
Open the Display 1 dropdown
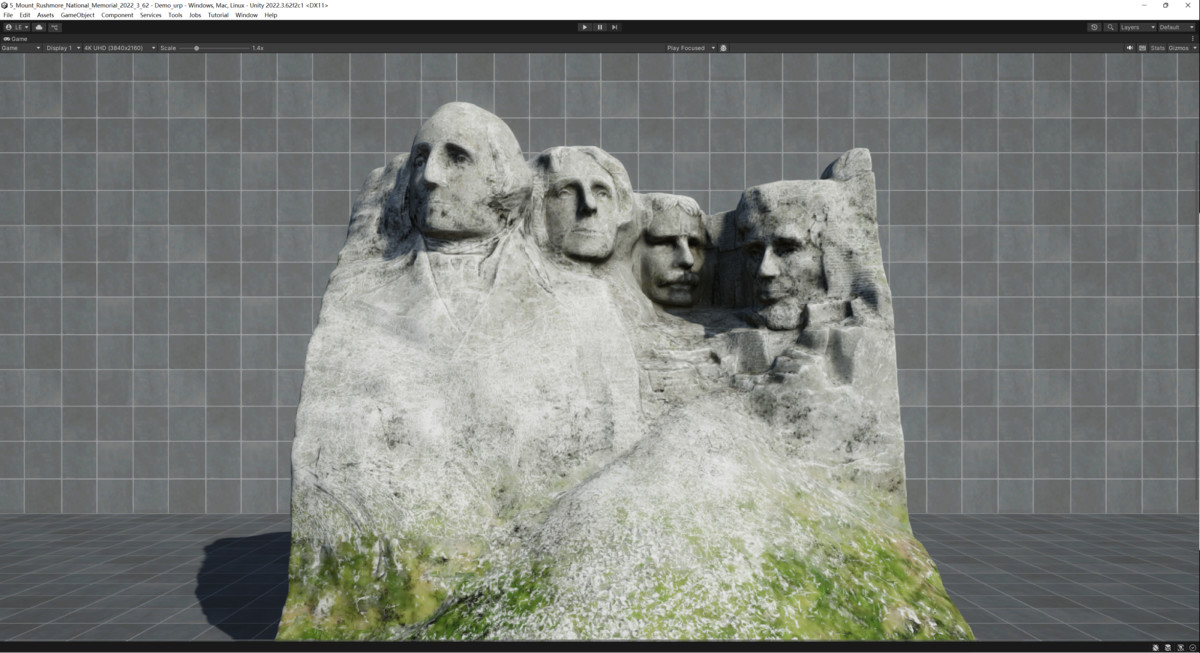click(62, 47)
